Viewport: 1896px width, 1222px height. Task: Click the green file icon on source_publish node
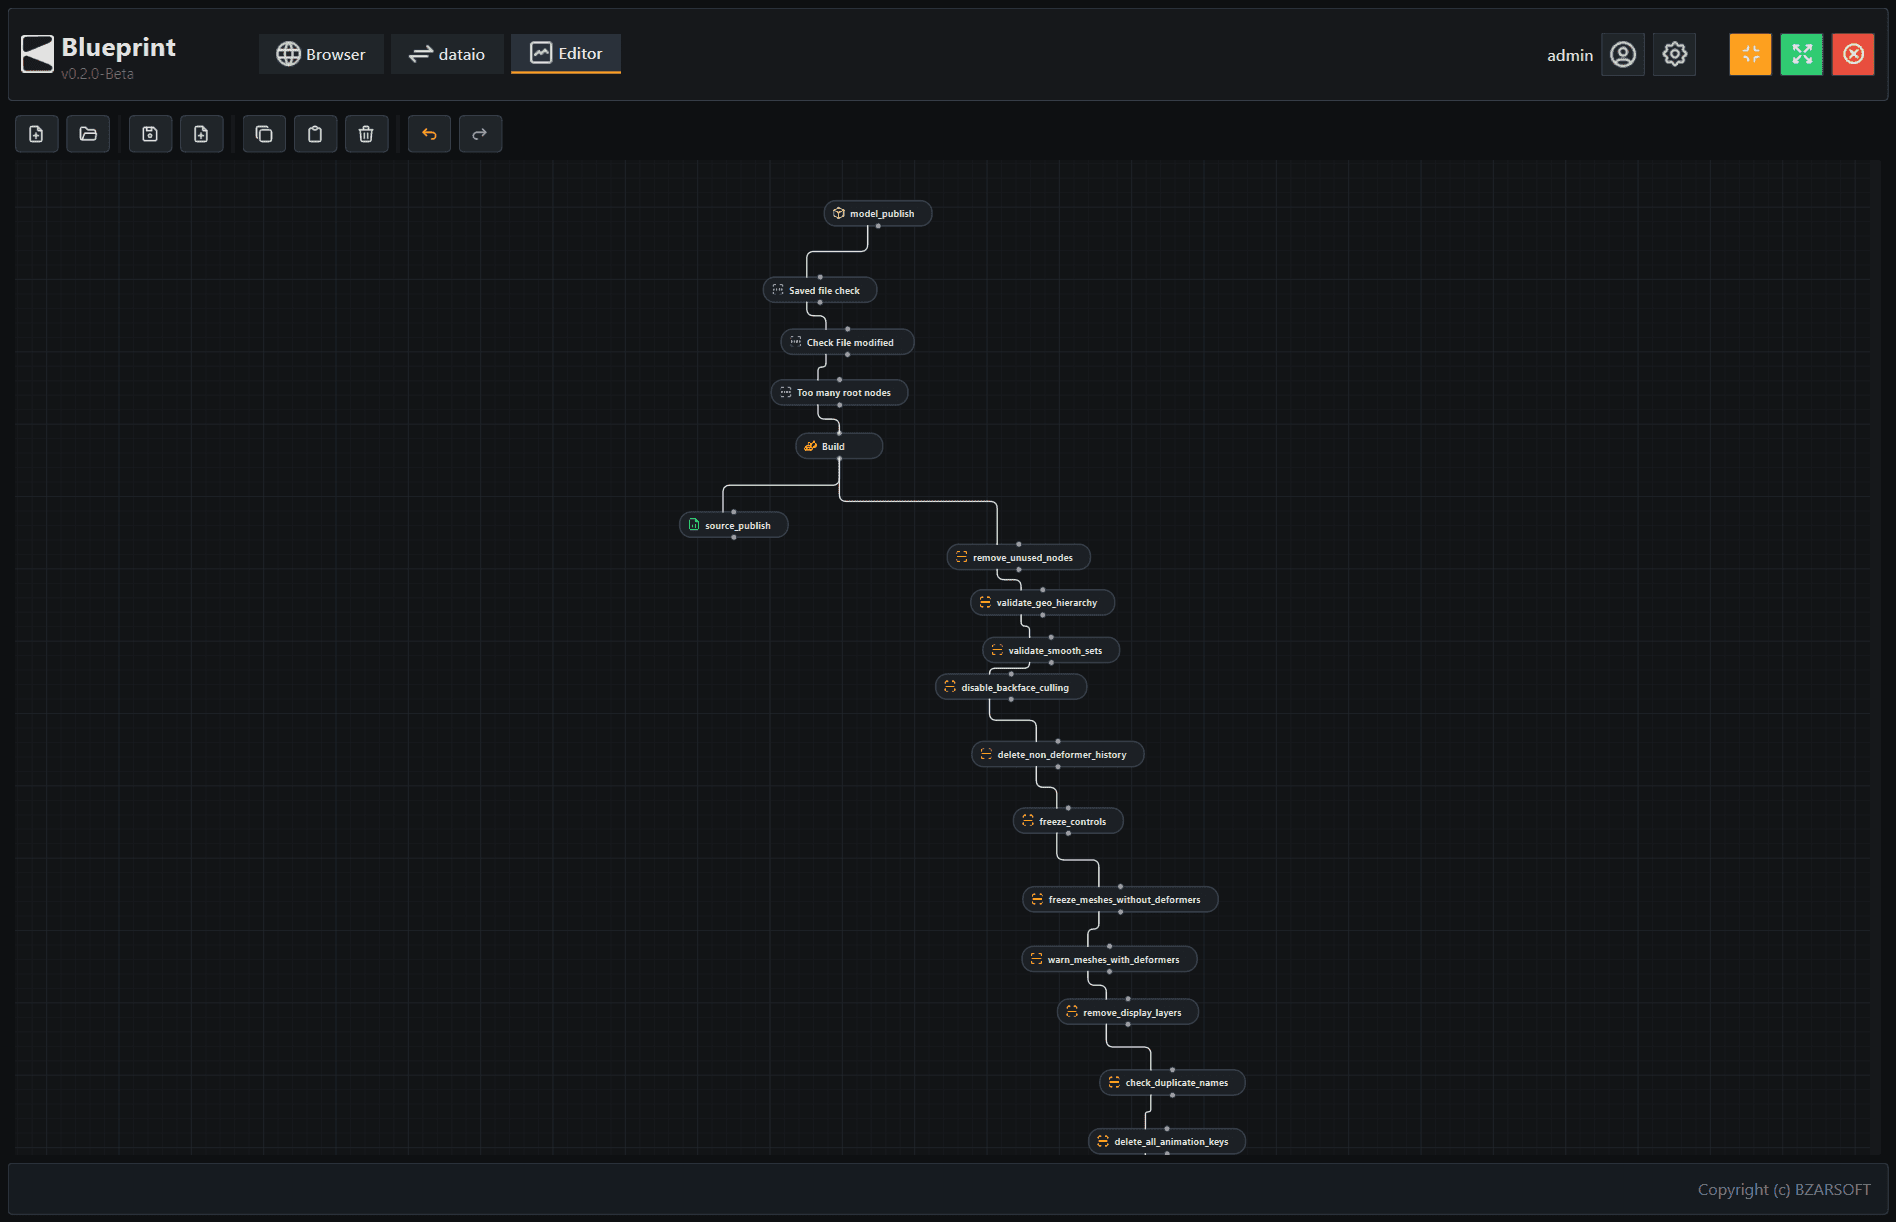(694, 525)
